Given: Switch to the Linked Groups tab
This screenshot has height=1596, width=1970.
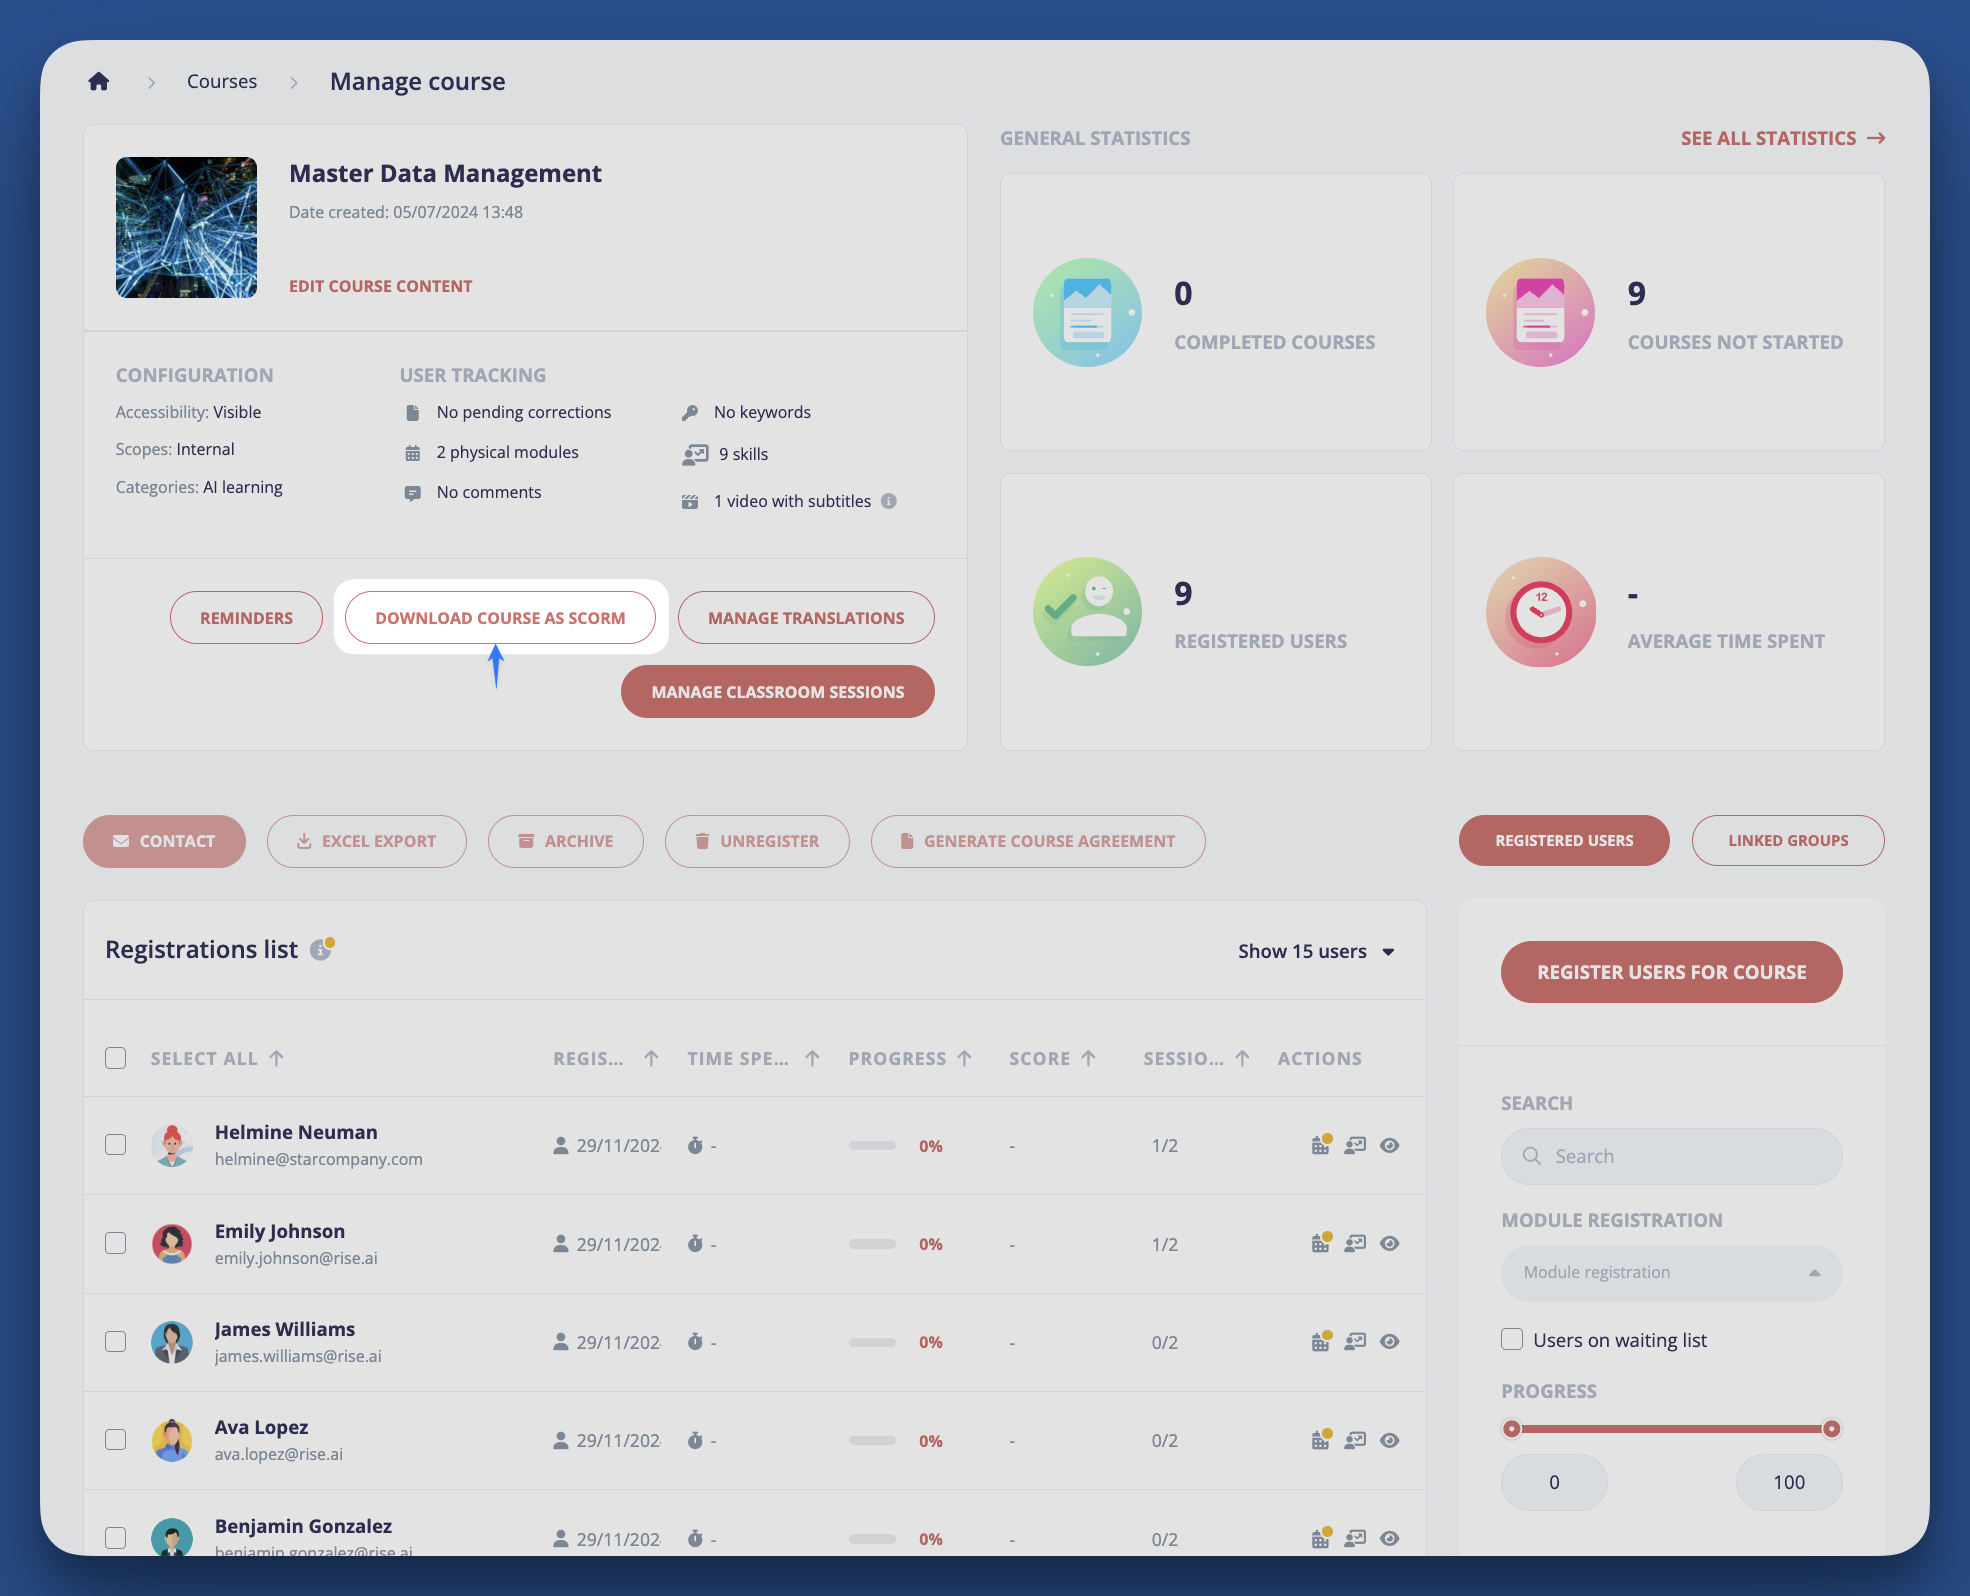Looking at the screenshot, I should pos(1787,840).
